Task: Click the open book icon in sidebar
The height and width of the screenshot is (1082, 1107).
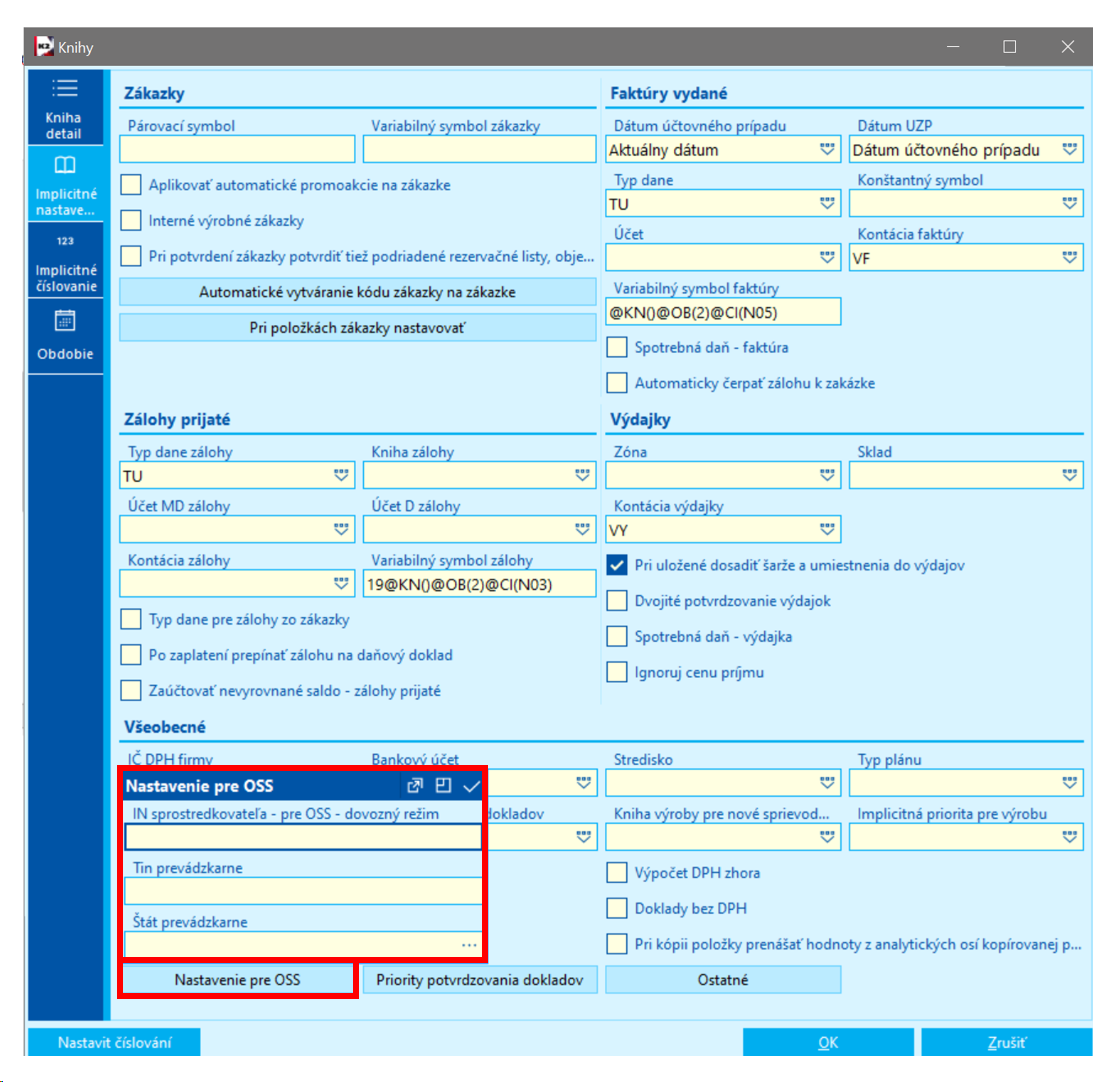Action: 65,165
